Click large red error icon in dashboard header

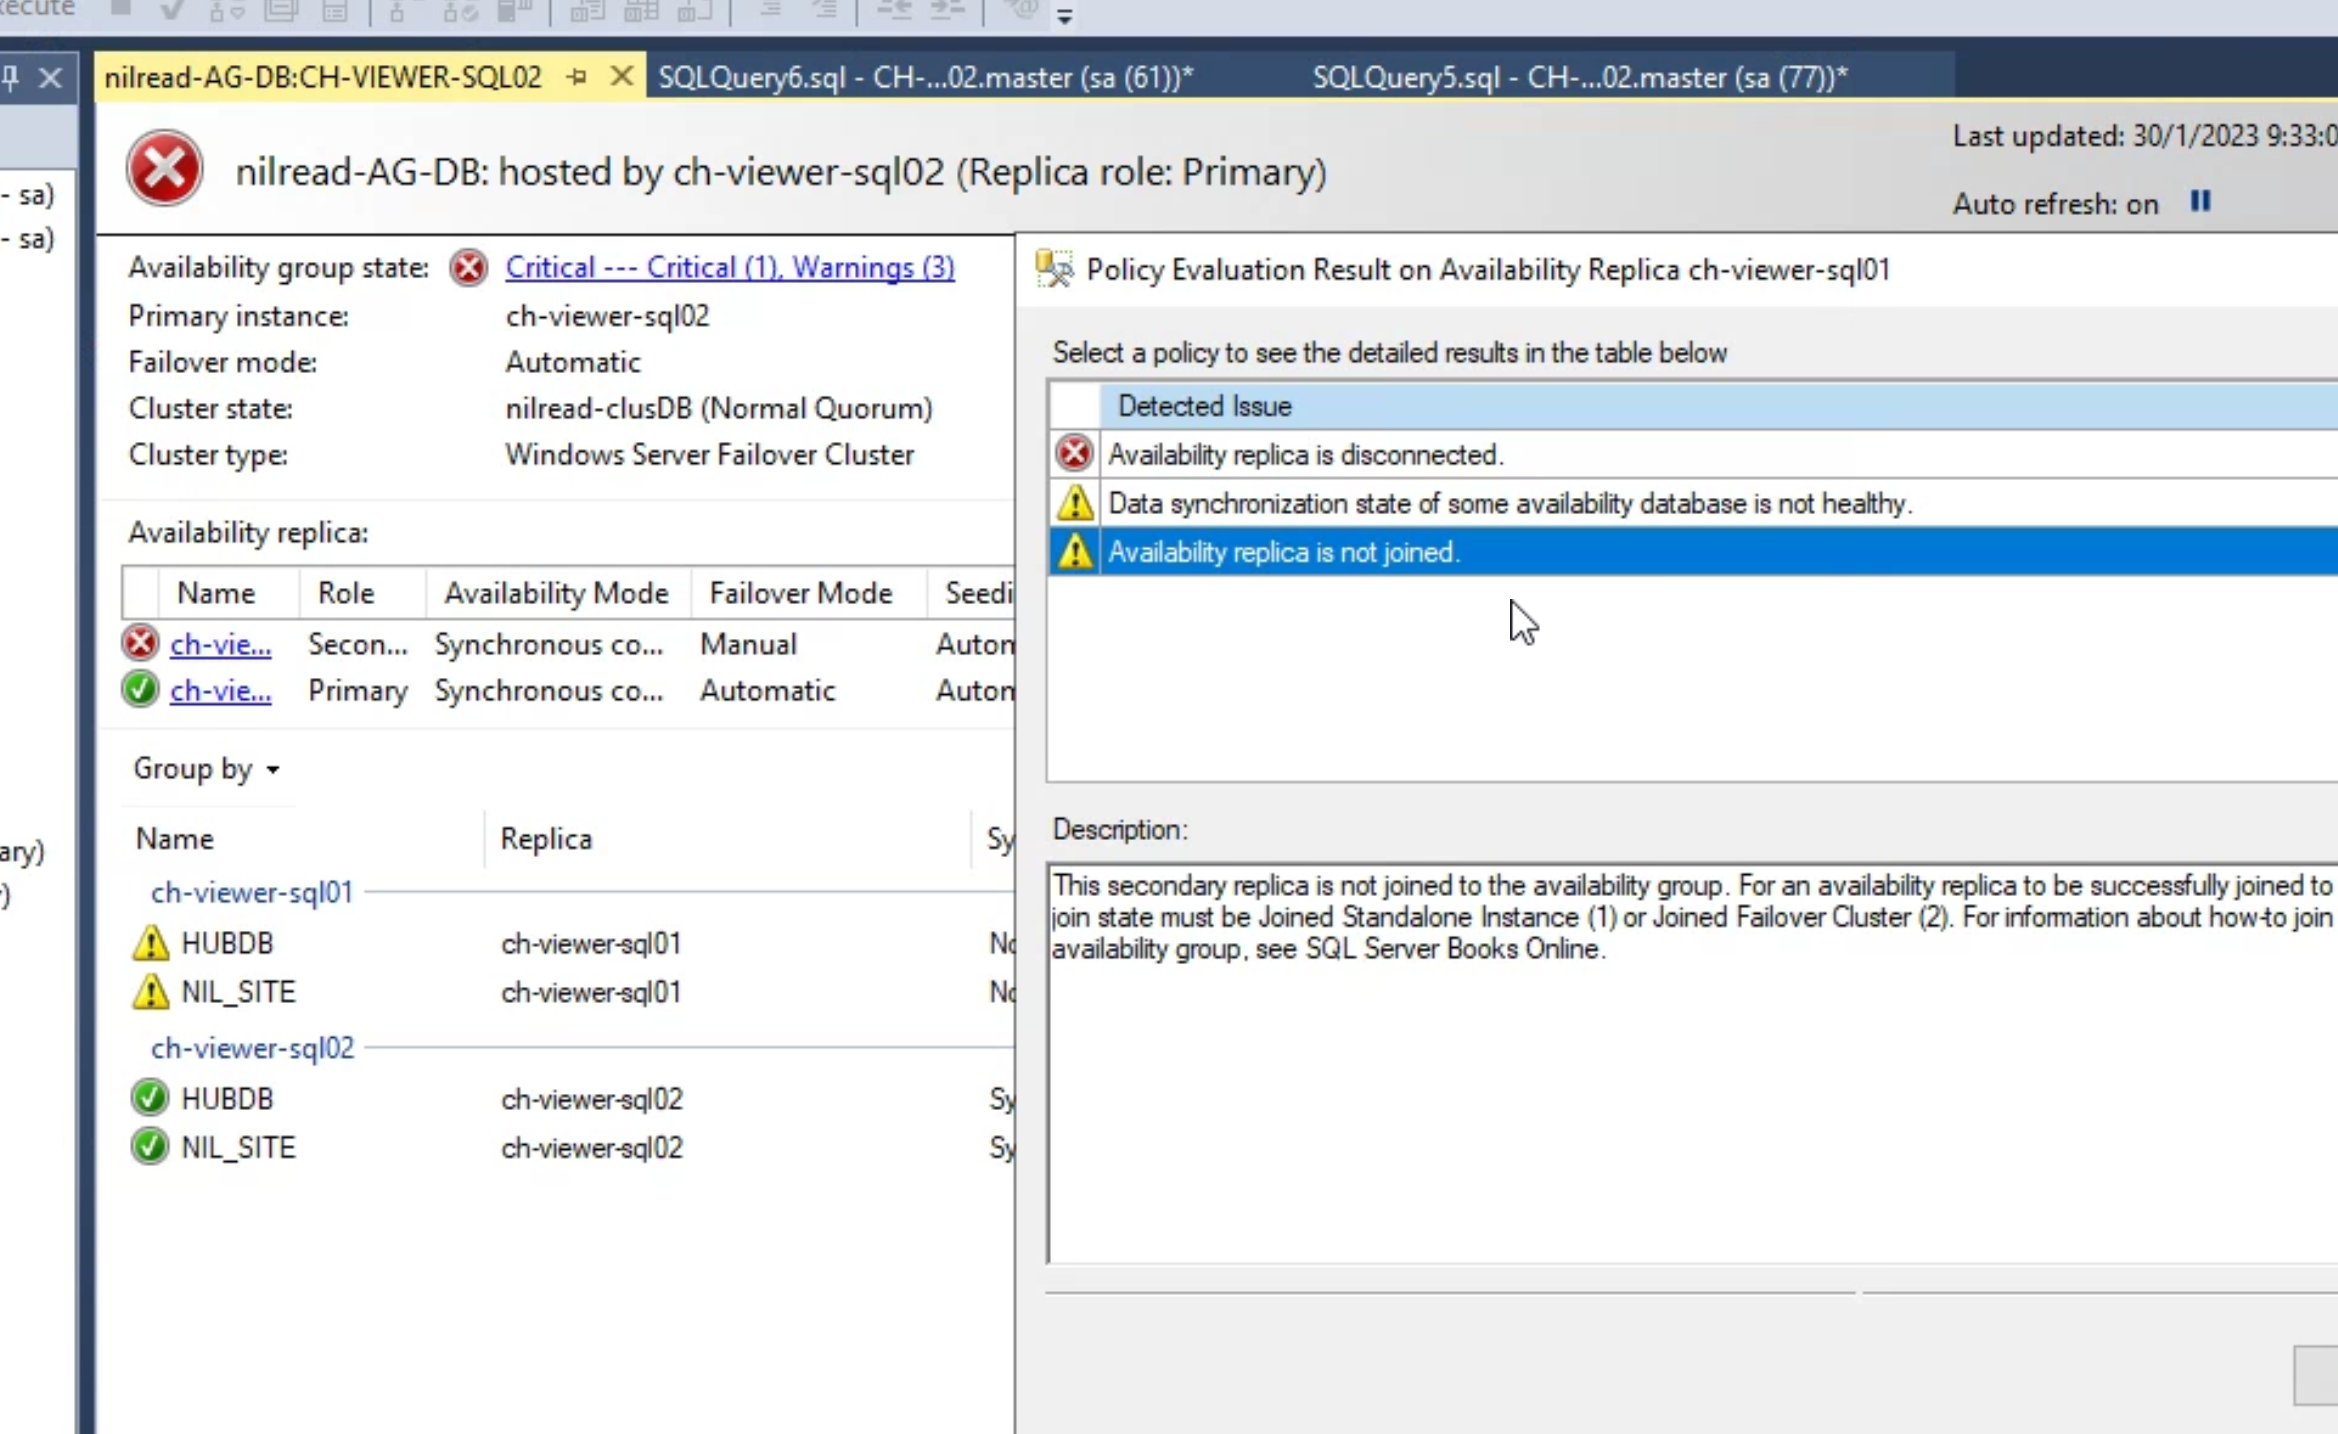click(165, 169)
